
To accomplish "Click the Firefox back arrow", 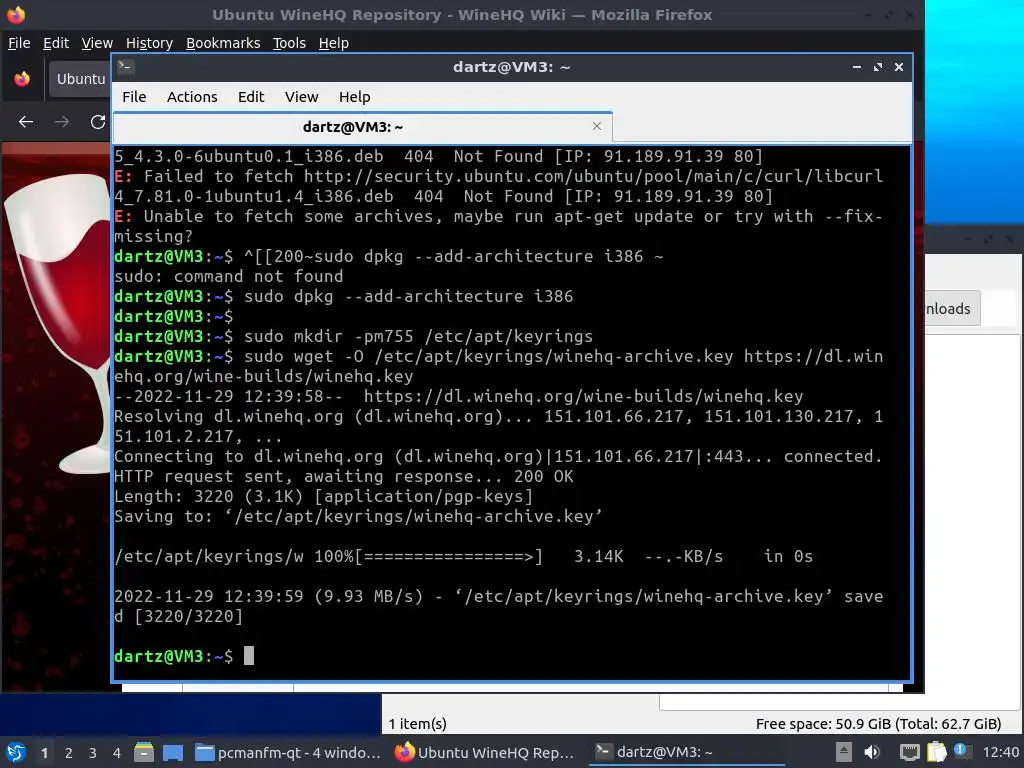I will point(26,121).
